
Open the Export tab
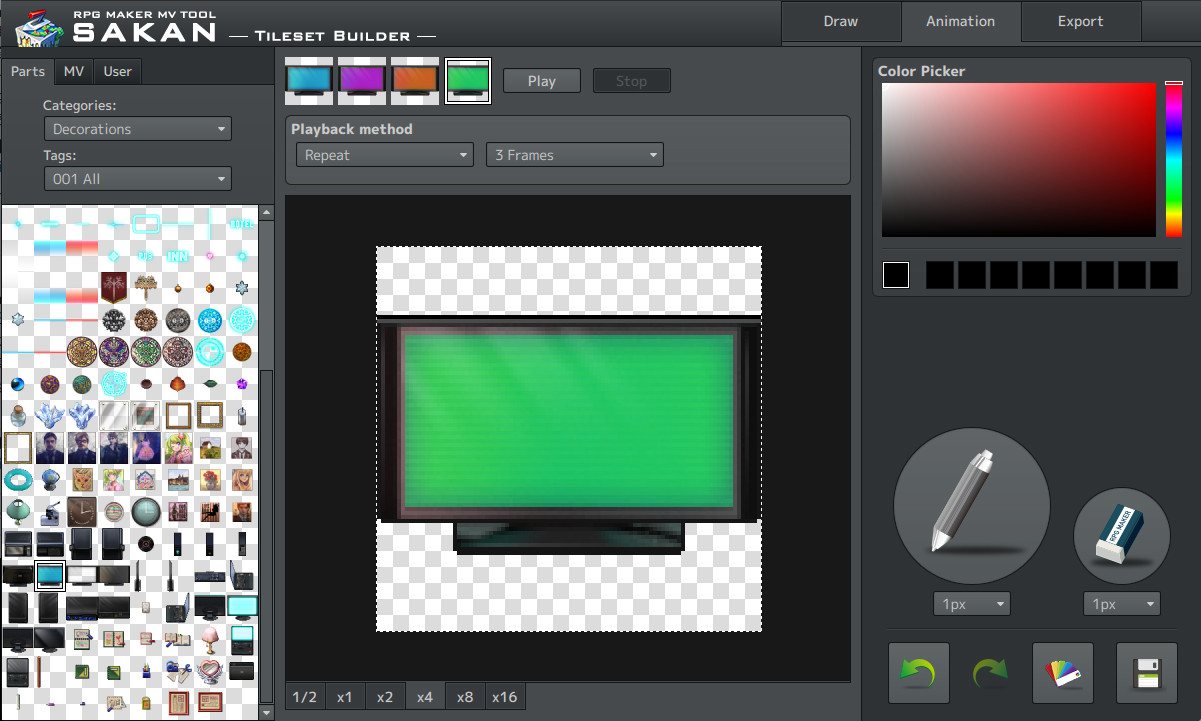(x=1080, y=21)
